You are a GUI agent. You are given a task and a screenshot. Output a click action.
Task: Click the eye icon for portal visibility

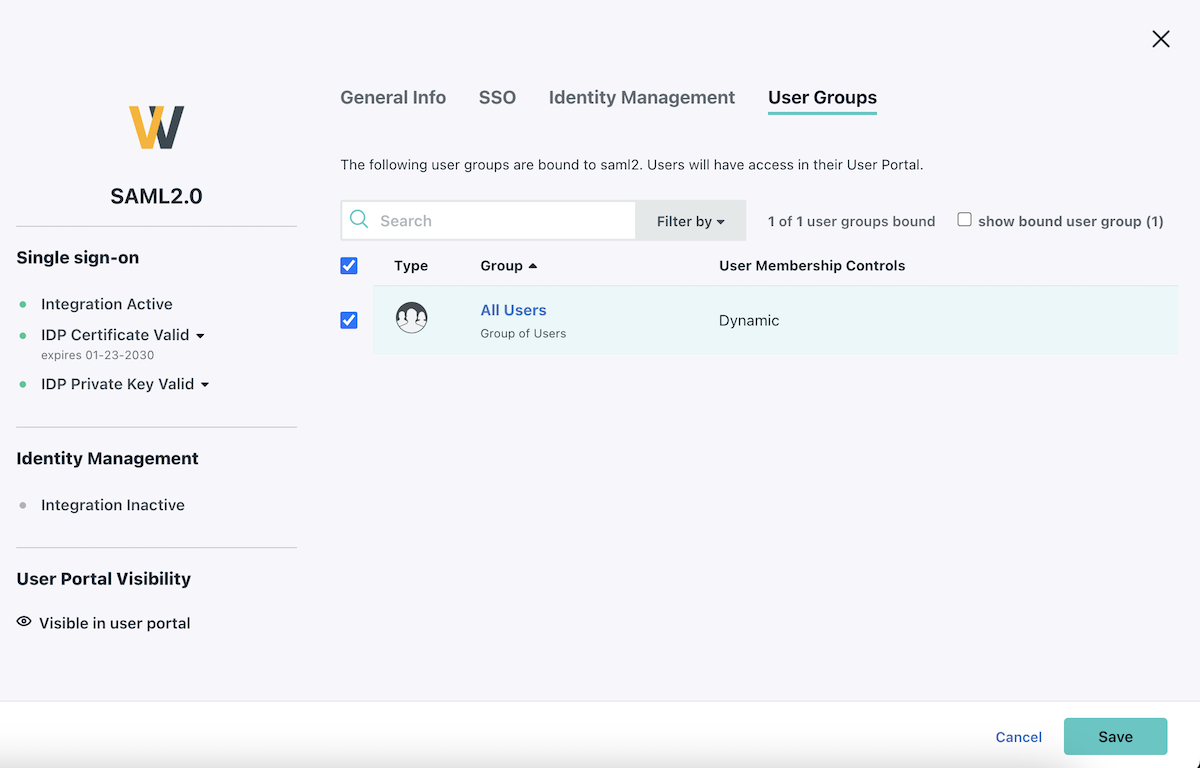(x=24, y=622)
